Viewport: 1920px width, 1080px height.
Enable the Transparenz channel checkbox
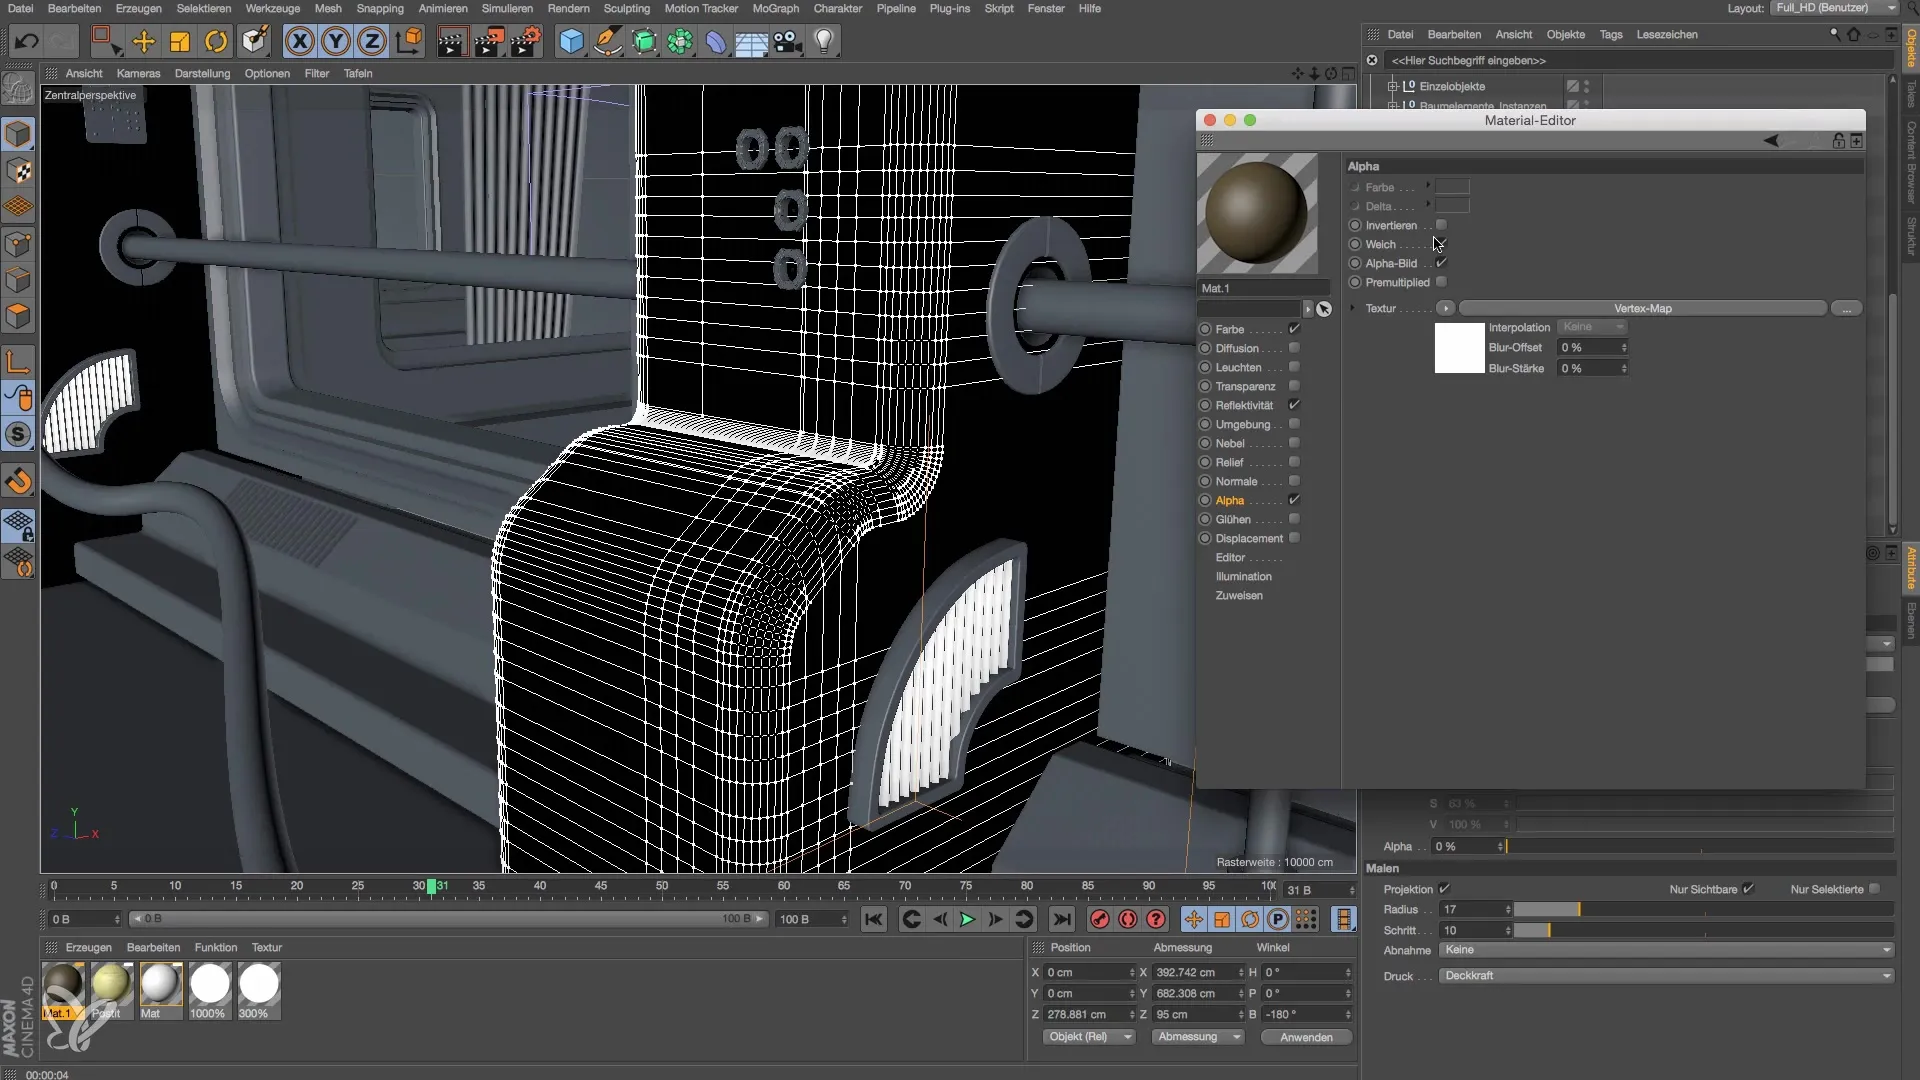(x=1294, y=386)
